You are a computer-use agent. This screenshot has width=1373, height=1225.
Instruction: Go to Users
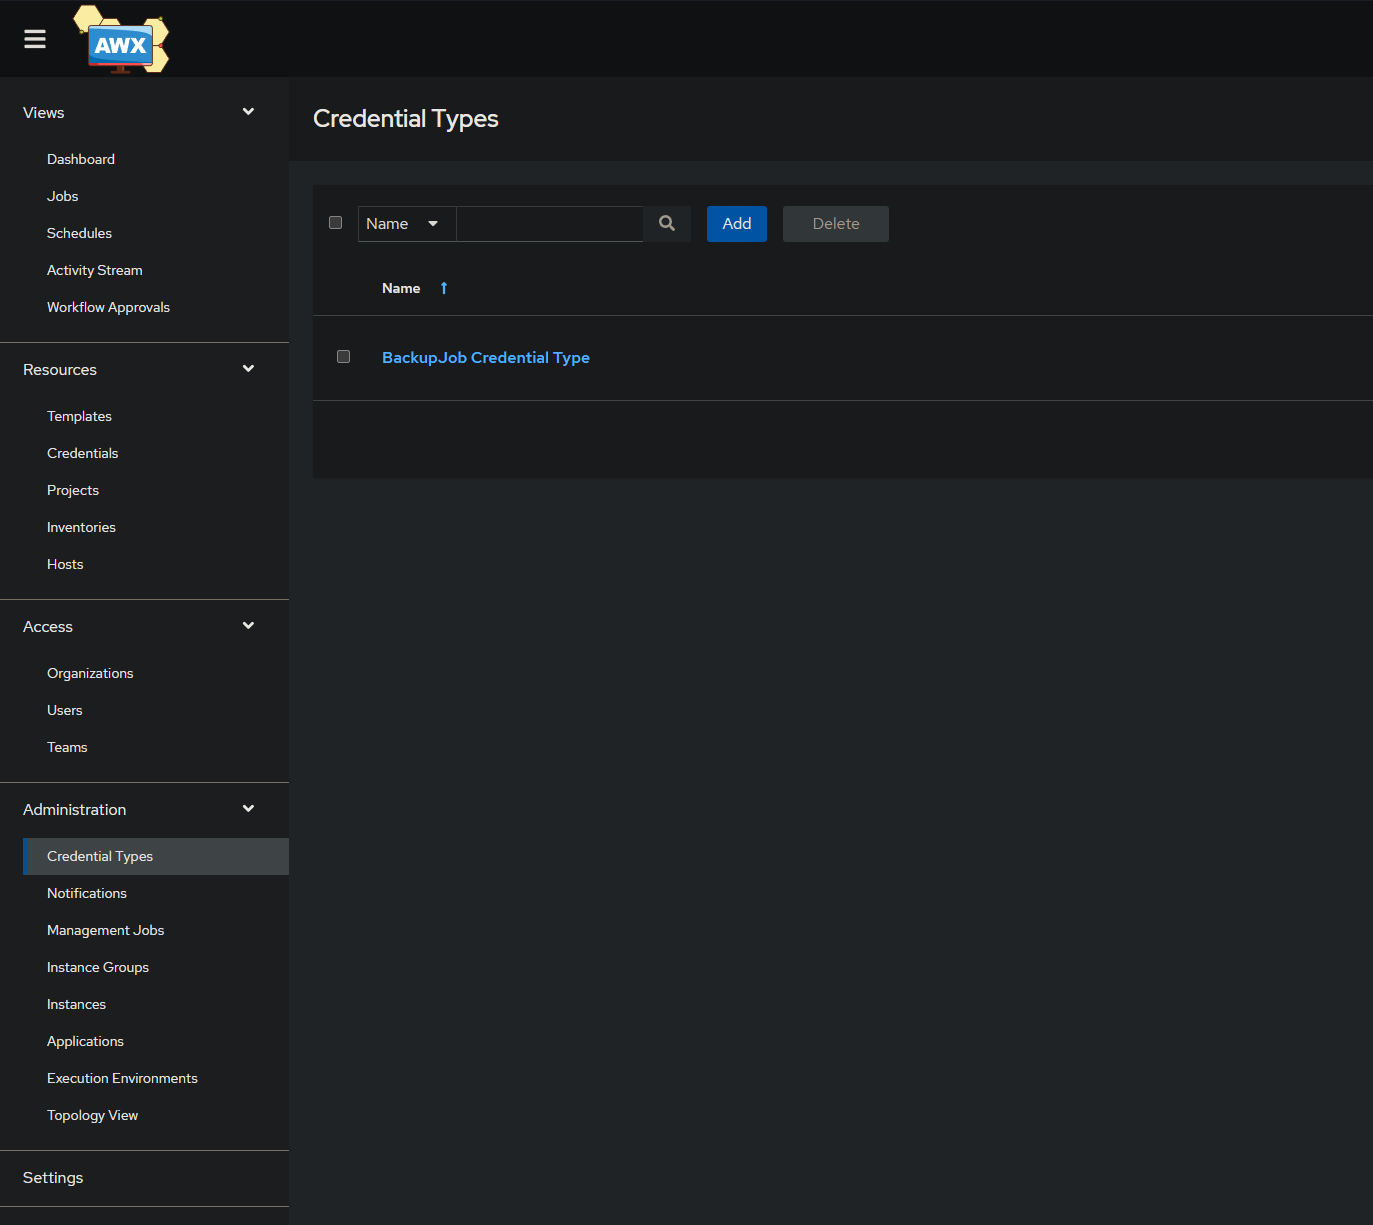pos(65,710)
